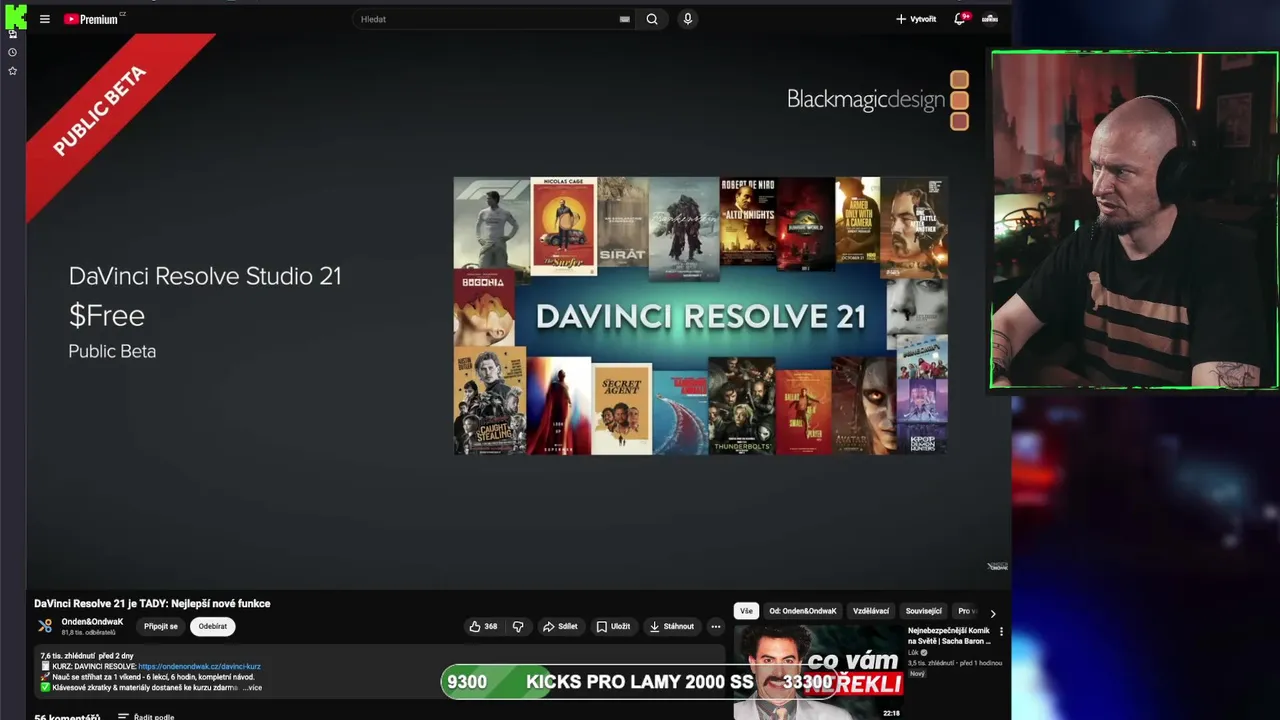Click the green Kick logo overlay
Image resolution: width=1280 pixels, height=720 pixels.
[x=14, y=16]
